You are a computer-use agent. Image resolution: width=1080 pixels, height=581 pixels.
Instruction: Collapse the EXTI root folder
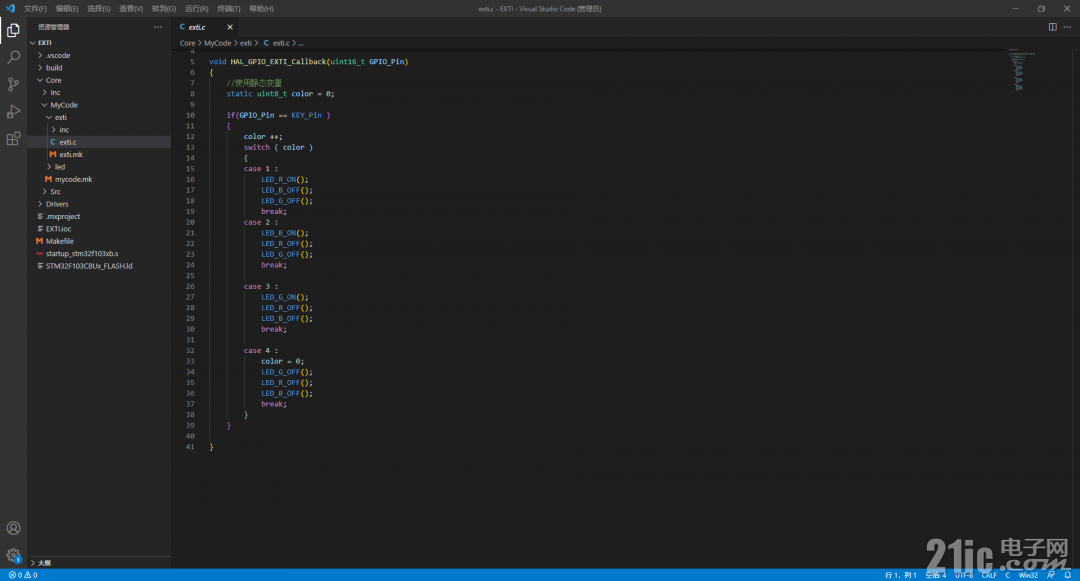pyautogui.click(x=99, y=43)
